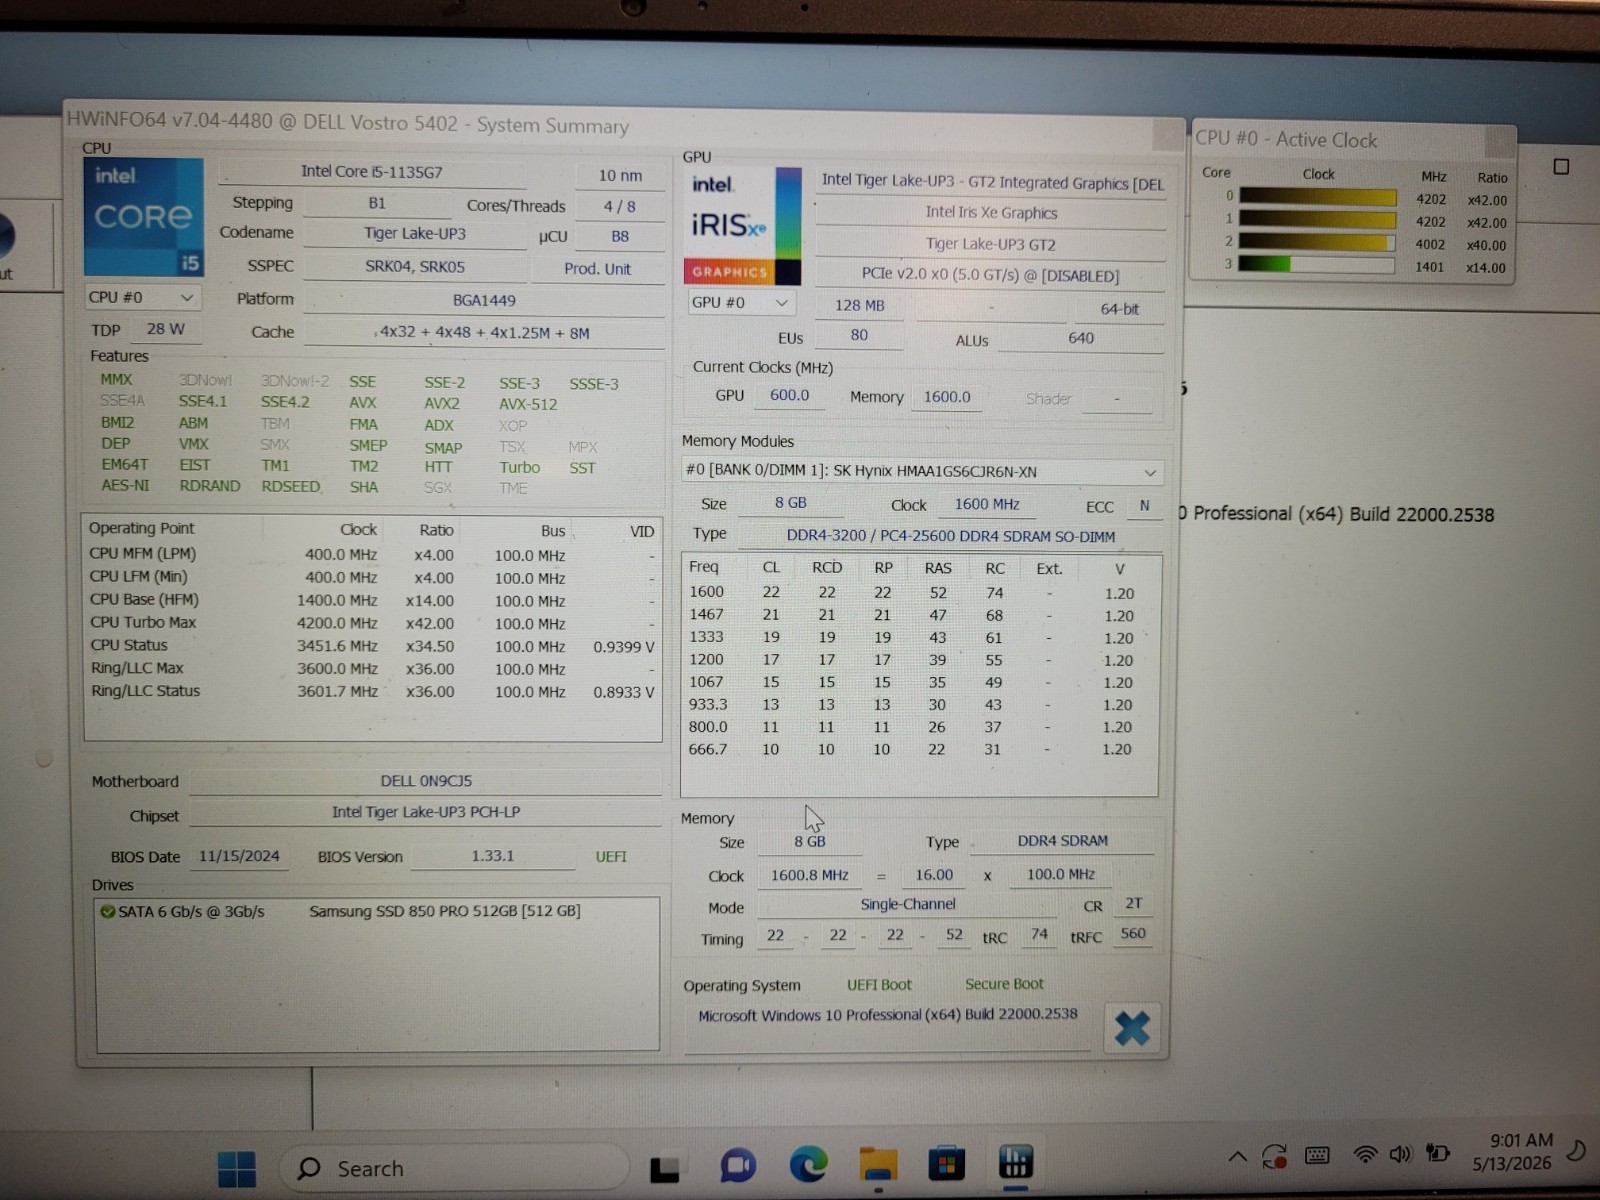Click the battery status tray icon

(x=1438, y=1153)
